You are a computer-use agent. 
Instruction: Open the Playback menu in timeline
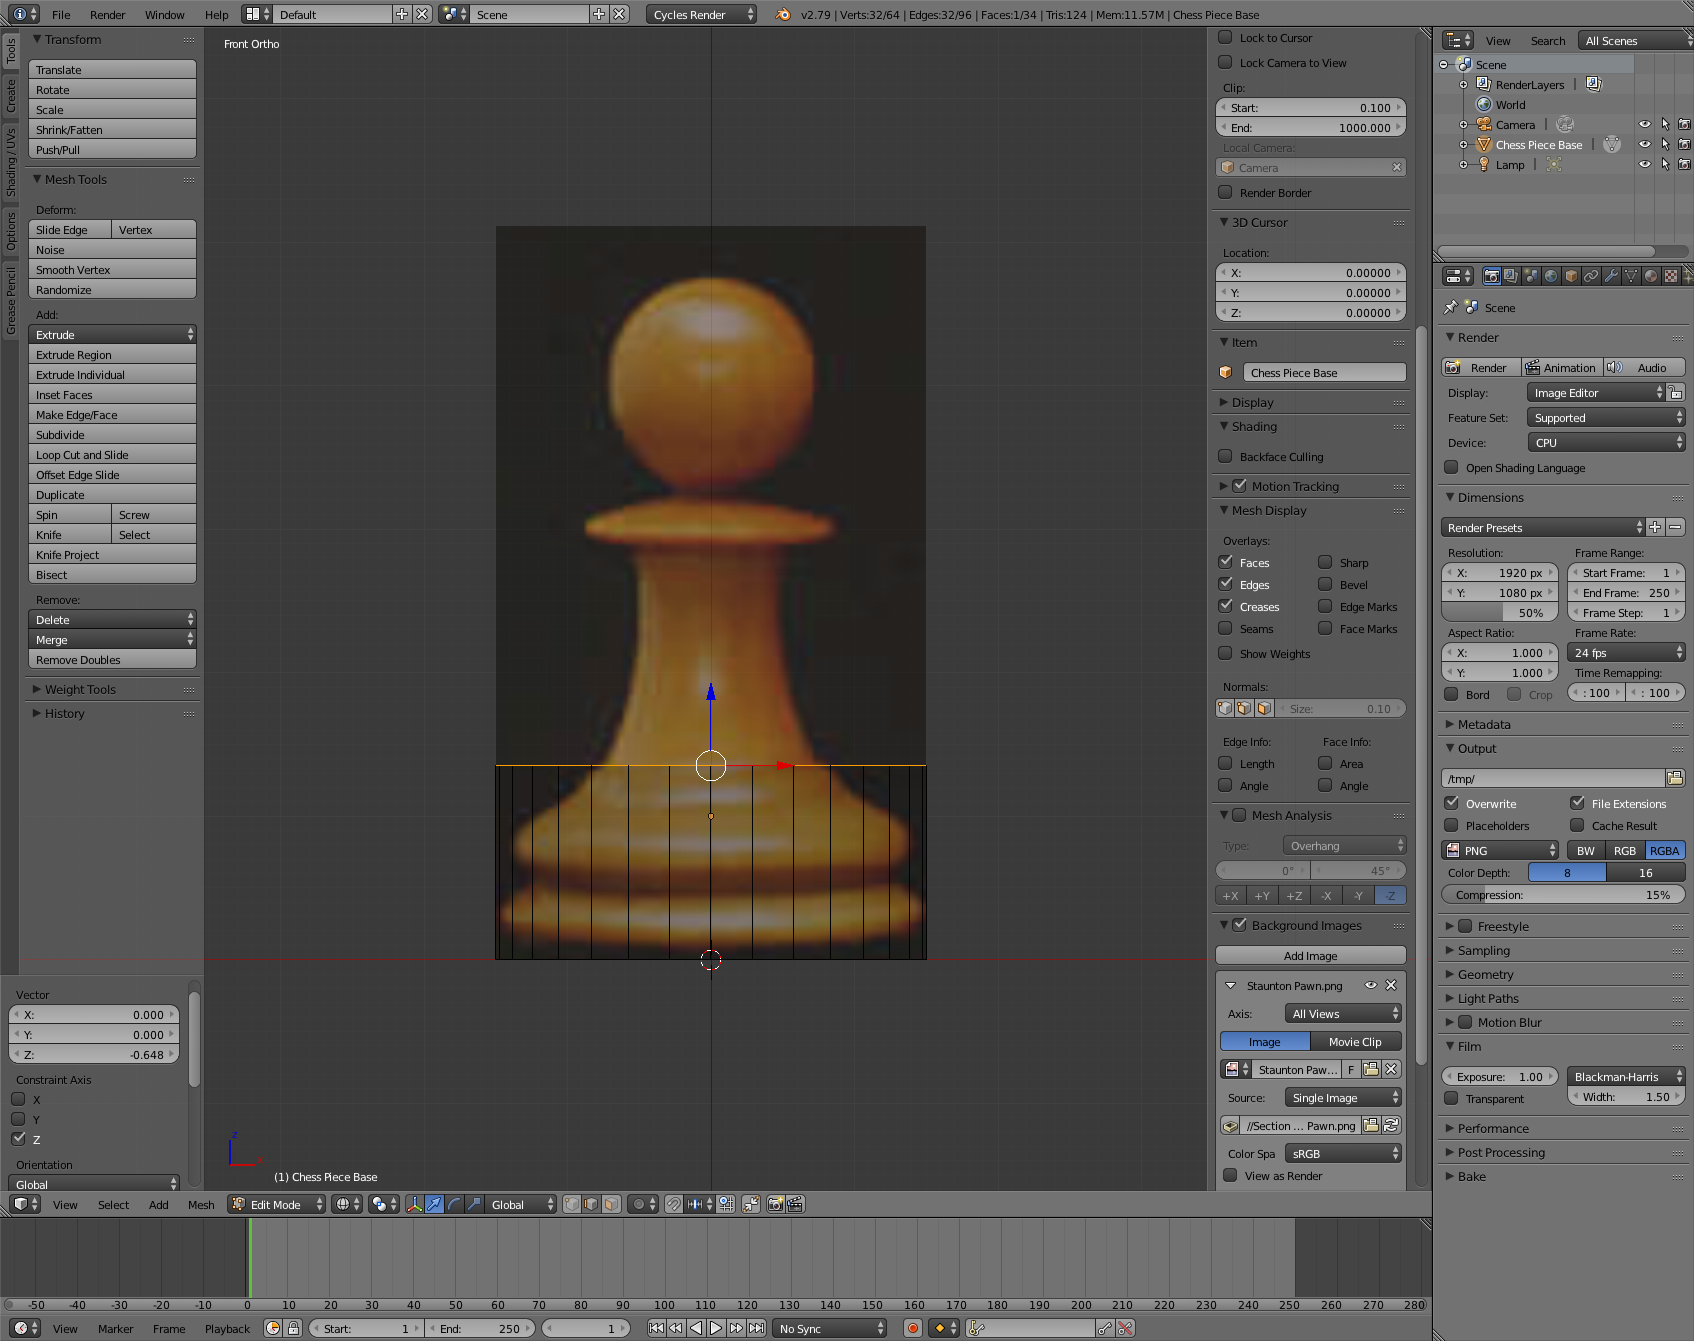point(227,1328)
